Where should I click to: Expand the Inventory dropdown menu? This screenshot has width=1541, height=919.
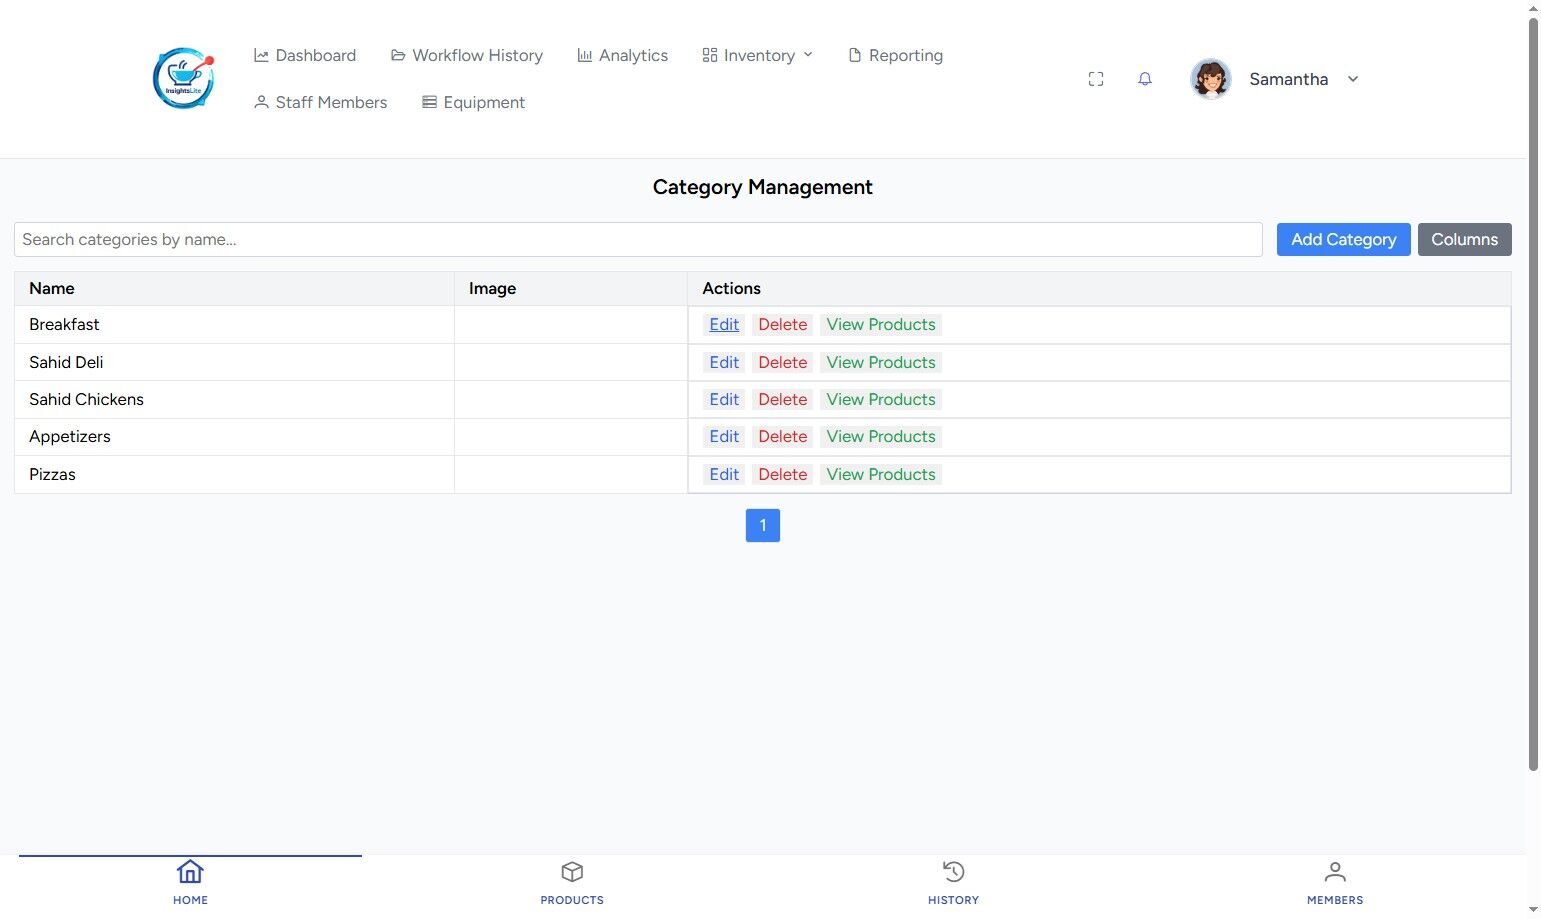pyautogui.click(x=758, y=55)
